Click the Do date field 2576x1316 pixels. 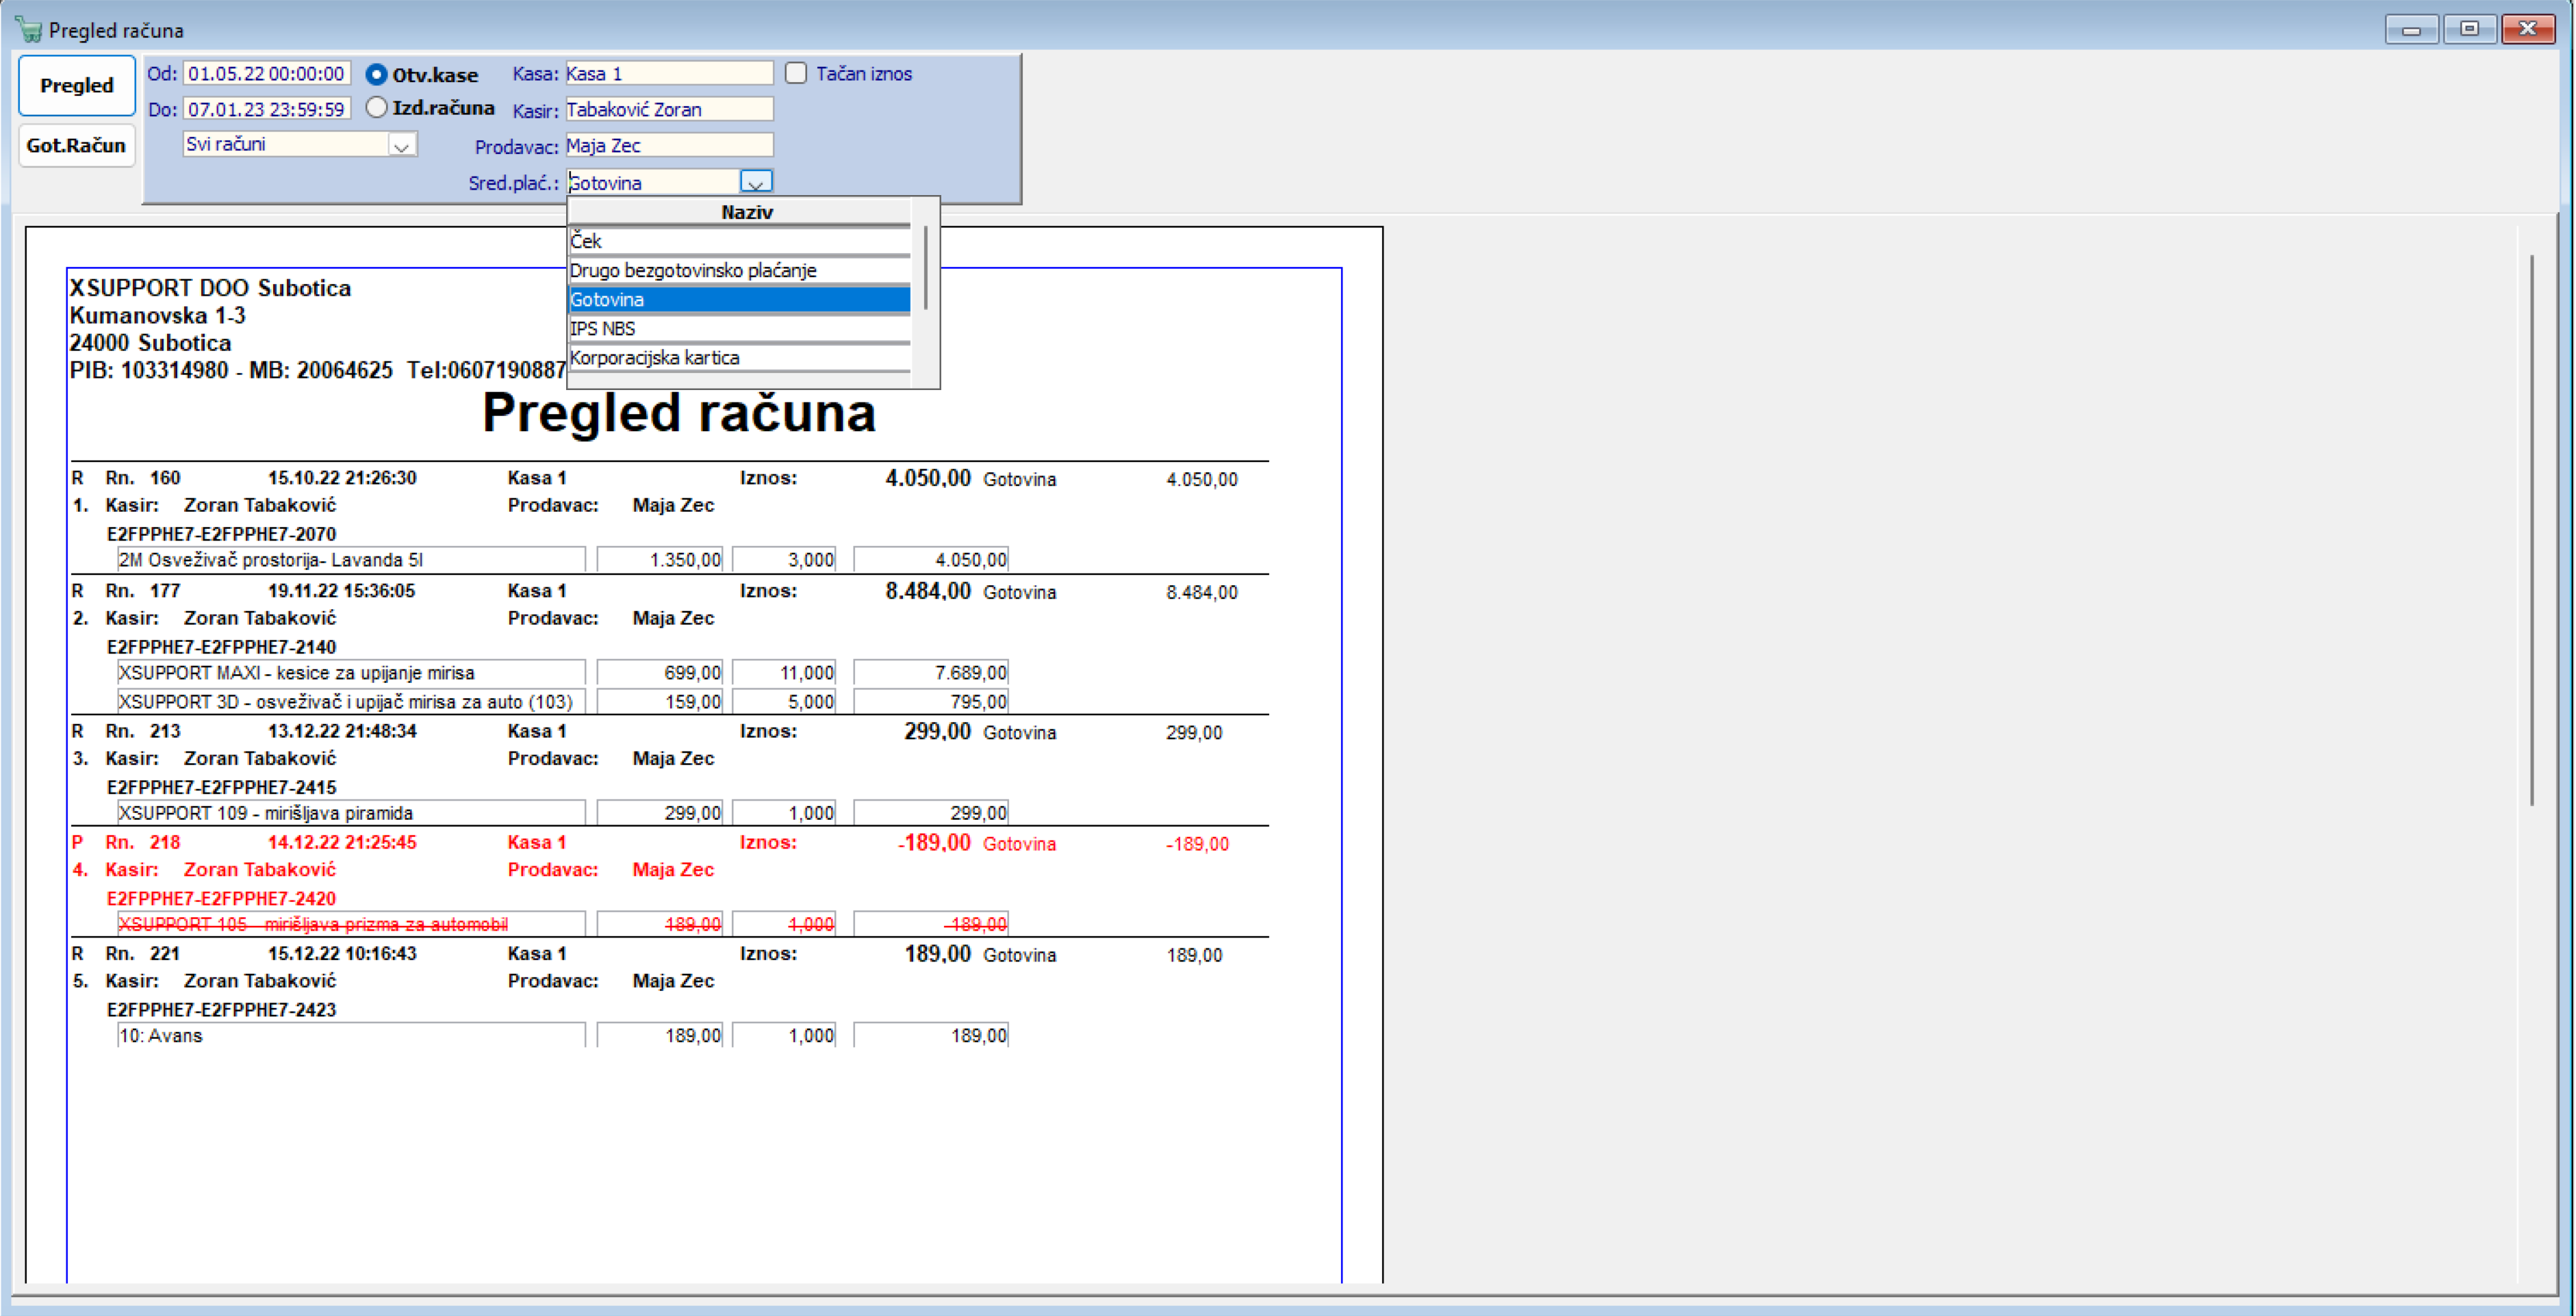(x=267, y=109)
